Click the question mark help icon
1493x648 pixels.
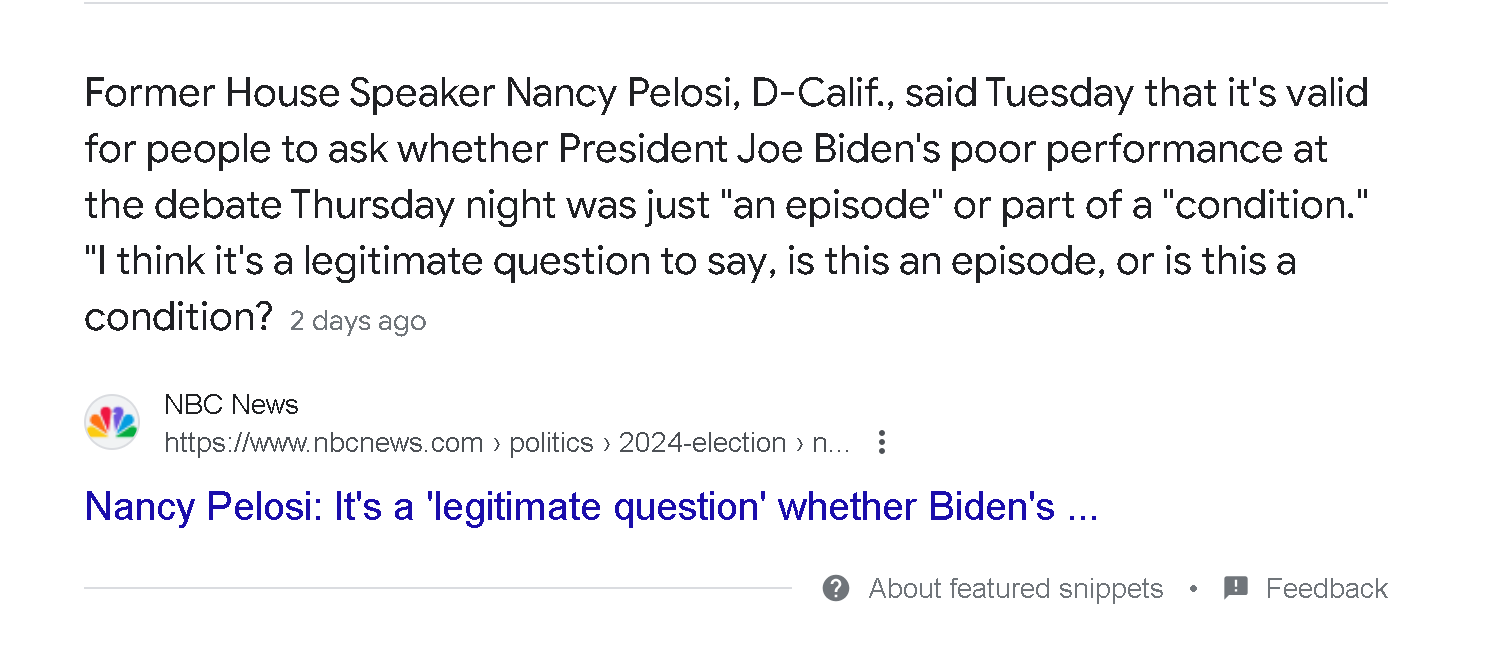[x=836, y=588]
